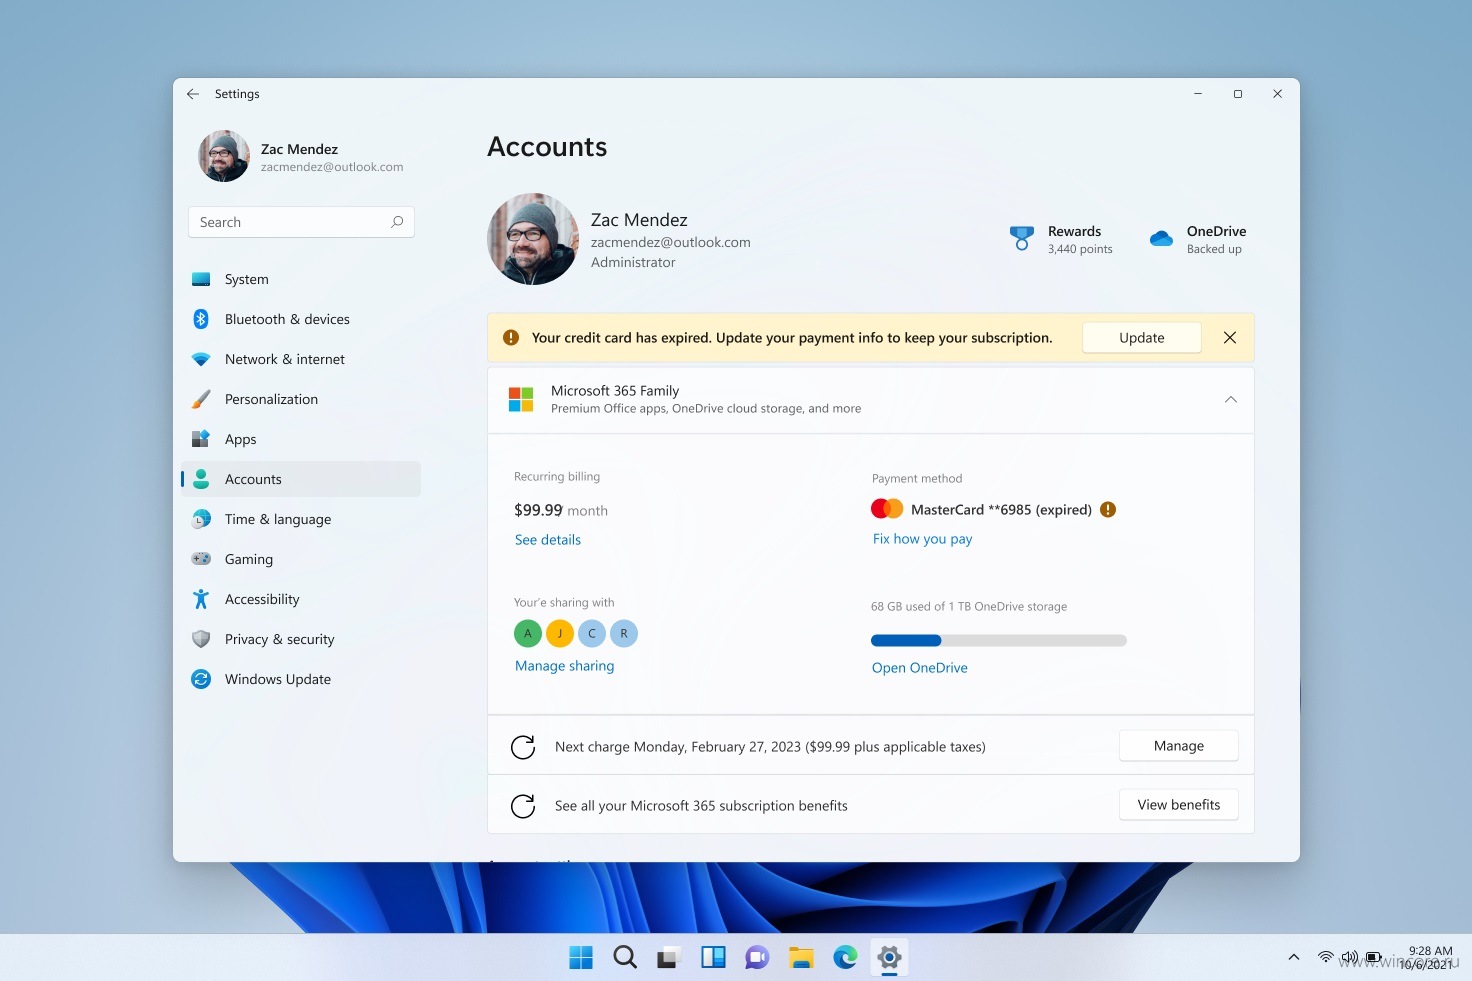Click the small sidebar profile picture
This screenshot has width=1472, height=981.
(x=224, y=156)
